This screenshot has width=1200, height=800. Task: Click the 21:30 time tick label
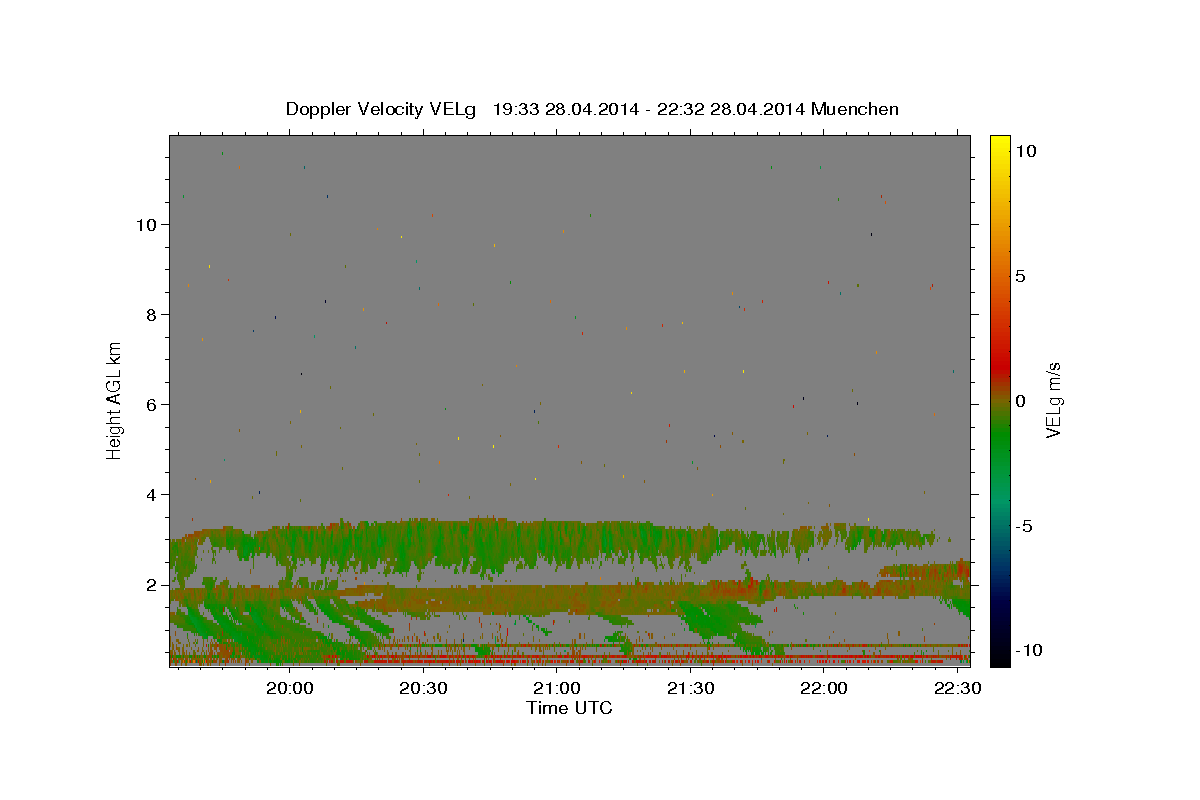point(690,689)
